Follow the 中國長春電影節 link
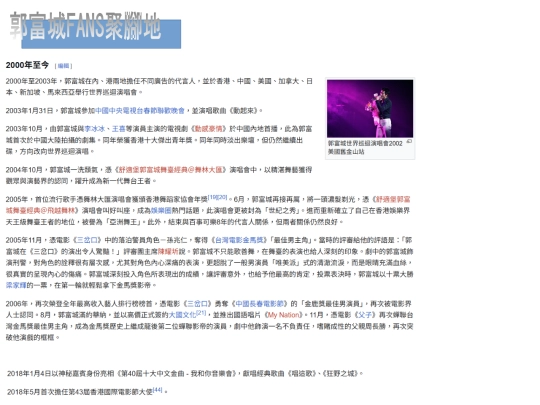Image resolution: width=540 pixels, height=405 pixels. click(260, 304)
